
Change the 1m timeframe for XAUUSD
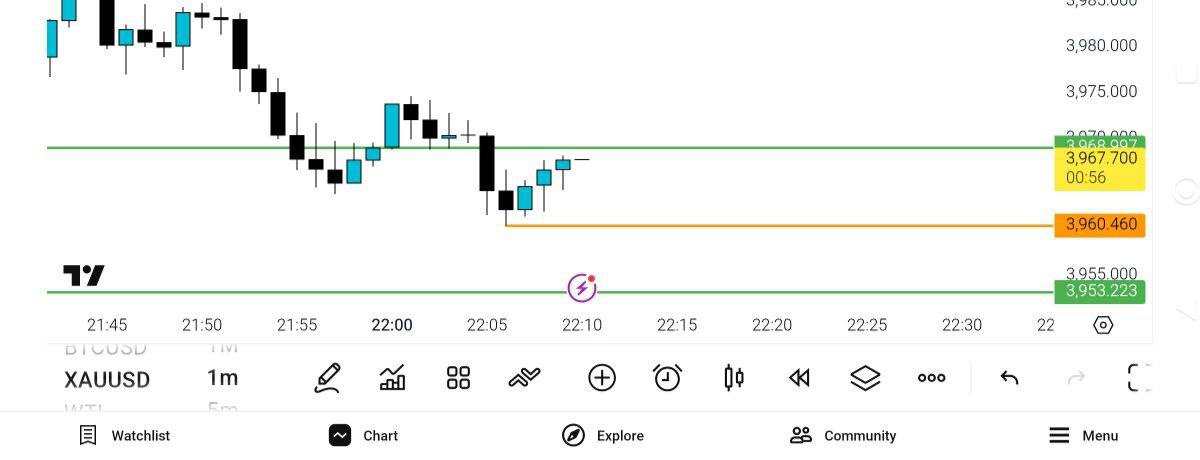click(223, 379)
